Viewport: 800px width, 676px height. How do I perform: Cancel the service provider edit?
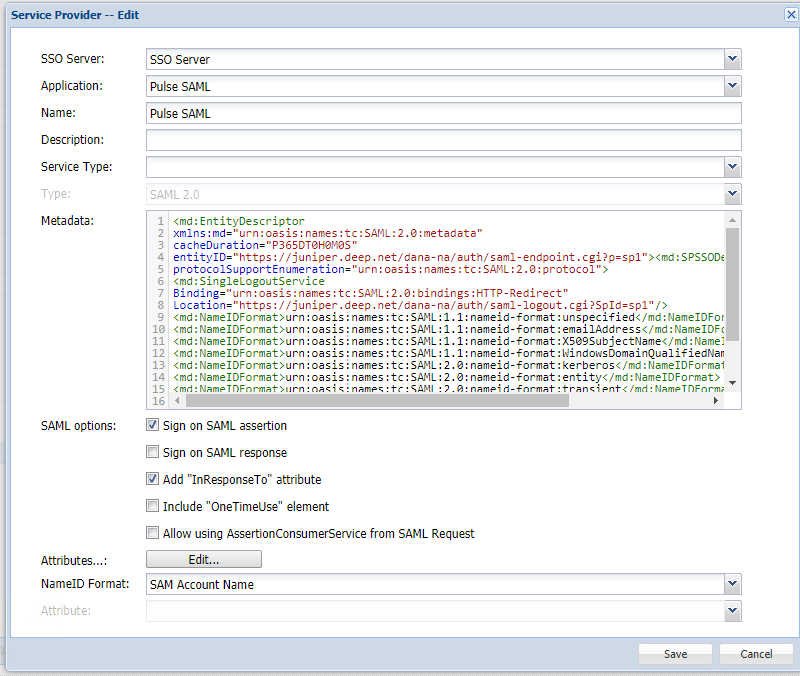(756, 654)
